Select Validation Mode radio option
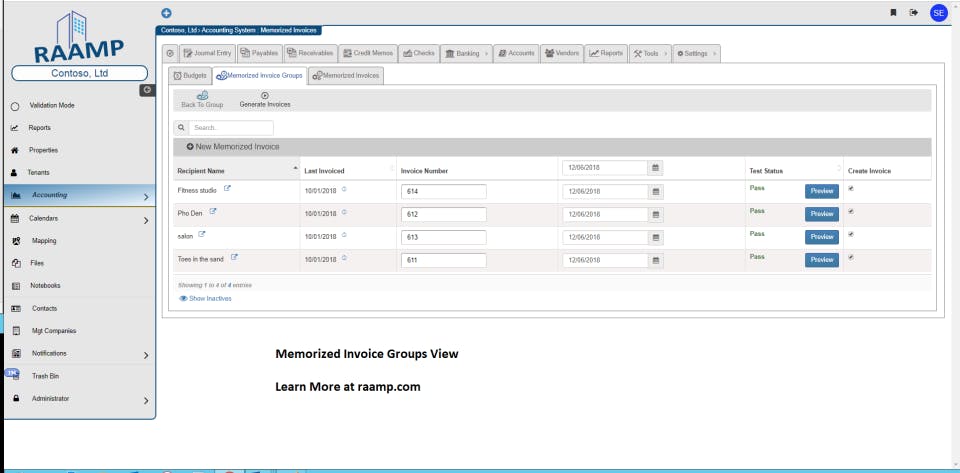960x473 pixels. coord(15,106)
